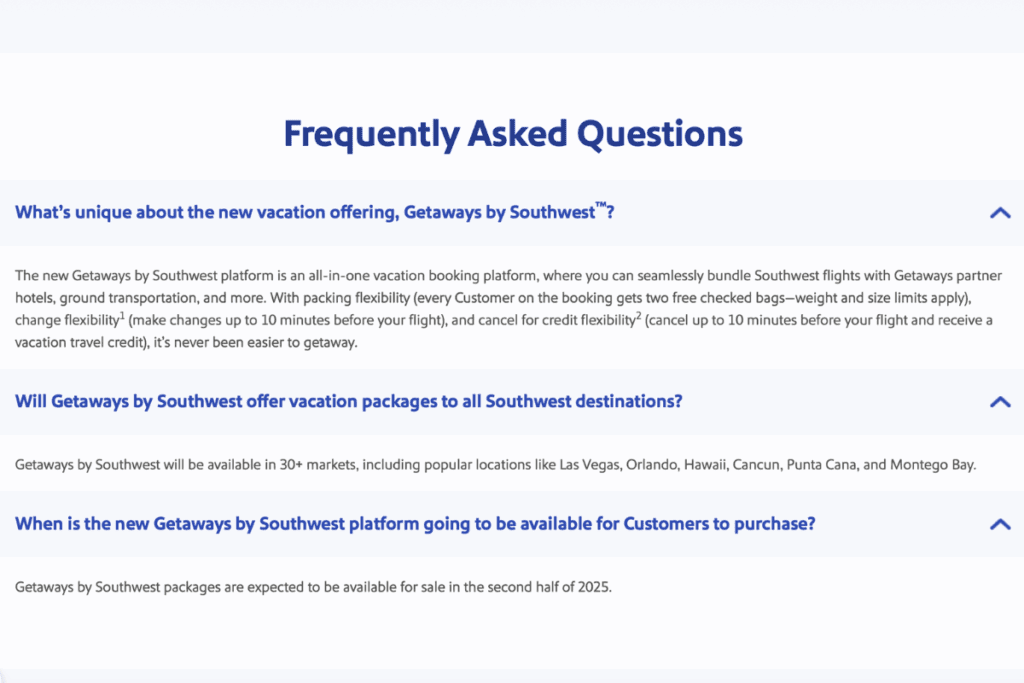Collapse the platform availability question chevron
The image size is (1024, 683).
(999, 523)
